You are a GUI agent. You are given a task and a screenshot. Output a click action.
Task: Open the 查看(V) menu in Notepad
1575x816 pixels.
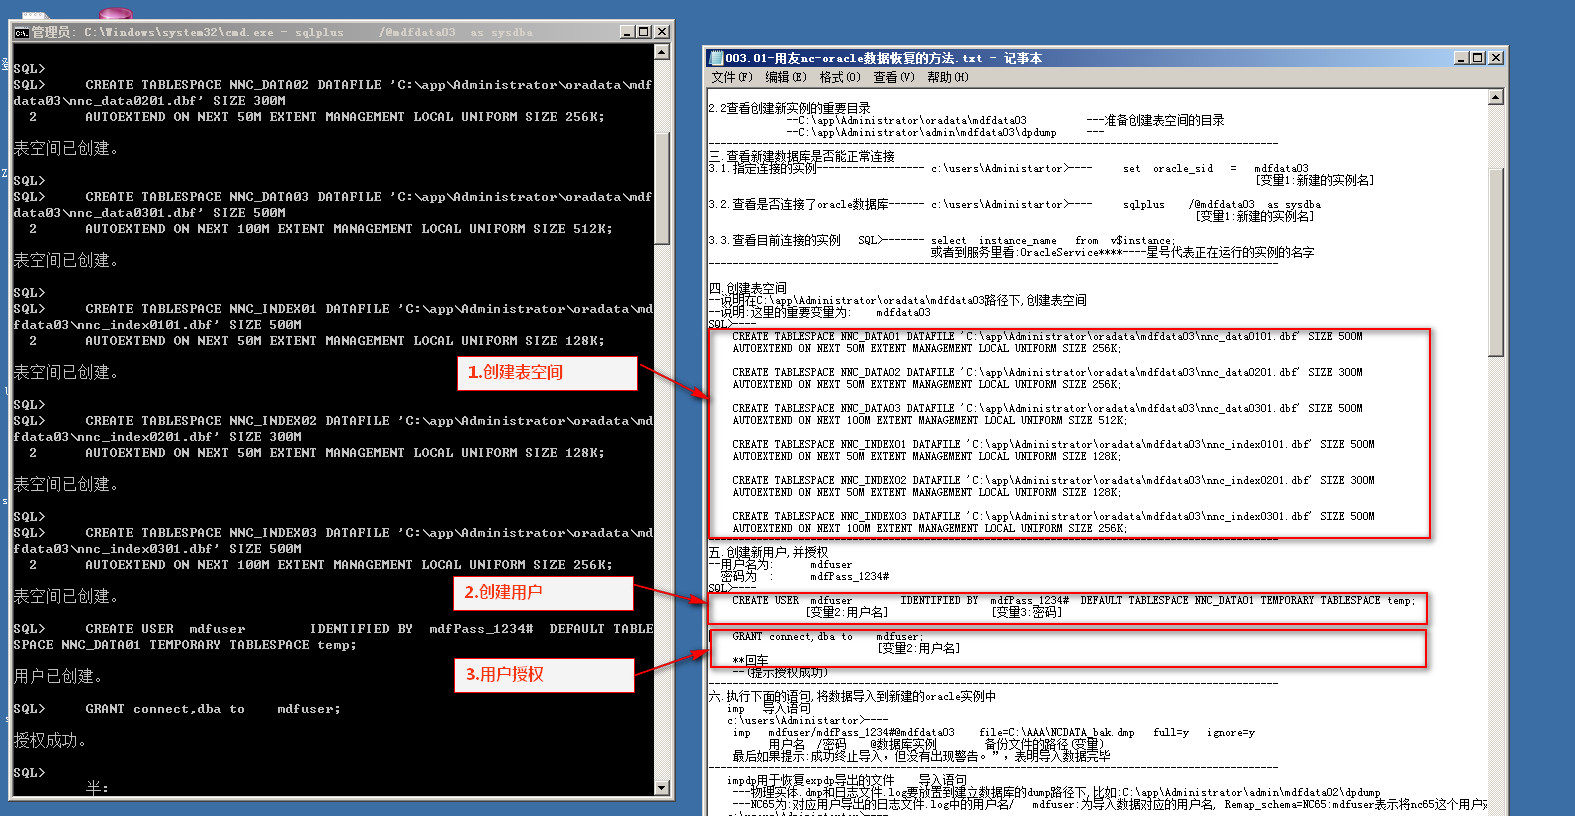click(893, 77)
